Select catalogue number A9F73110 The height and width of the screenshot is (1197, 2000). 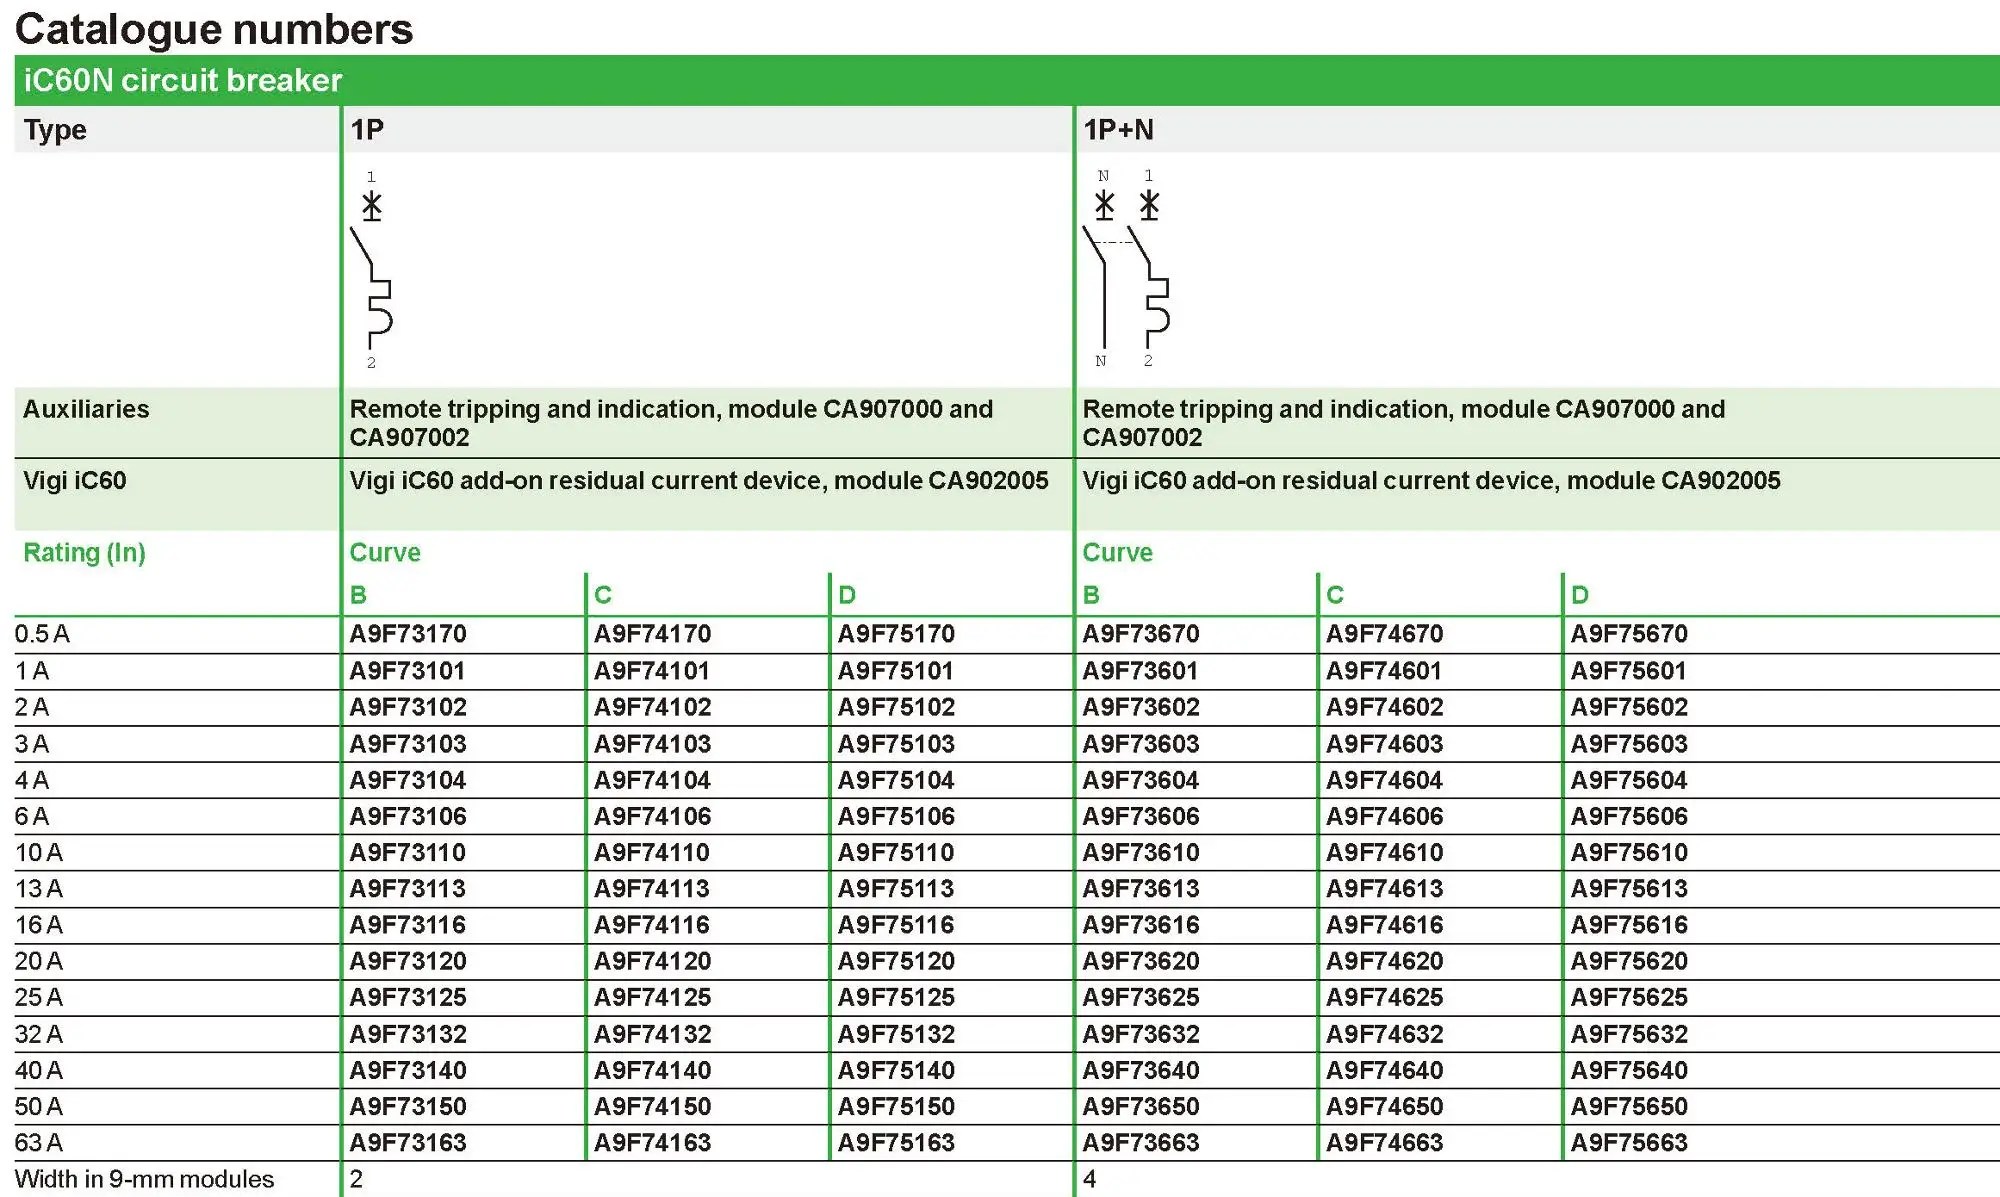[x=408, y=853]
